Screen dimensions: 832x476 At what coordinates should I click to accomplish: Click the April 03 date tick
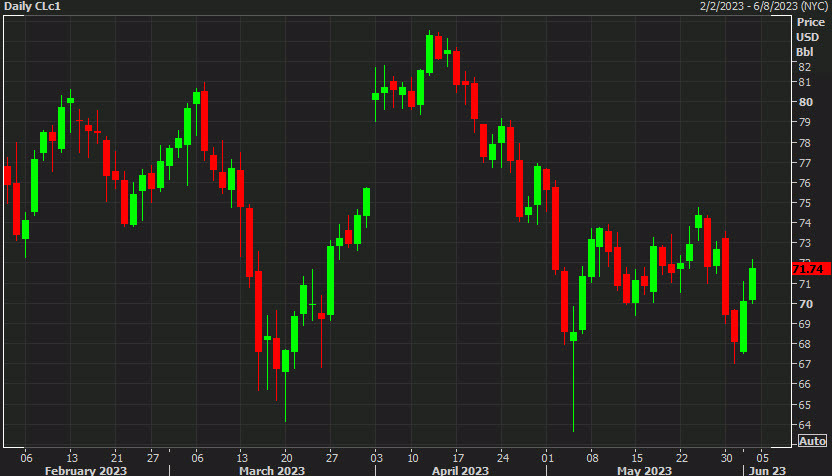[x=376, y=457]
